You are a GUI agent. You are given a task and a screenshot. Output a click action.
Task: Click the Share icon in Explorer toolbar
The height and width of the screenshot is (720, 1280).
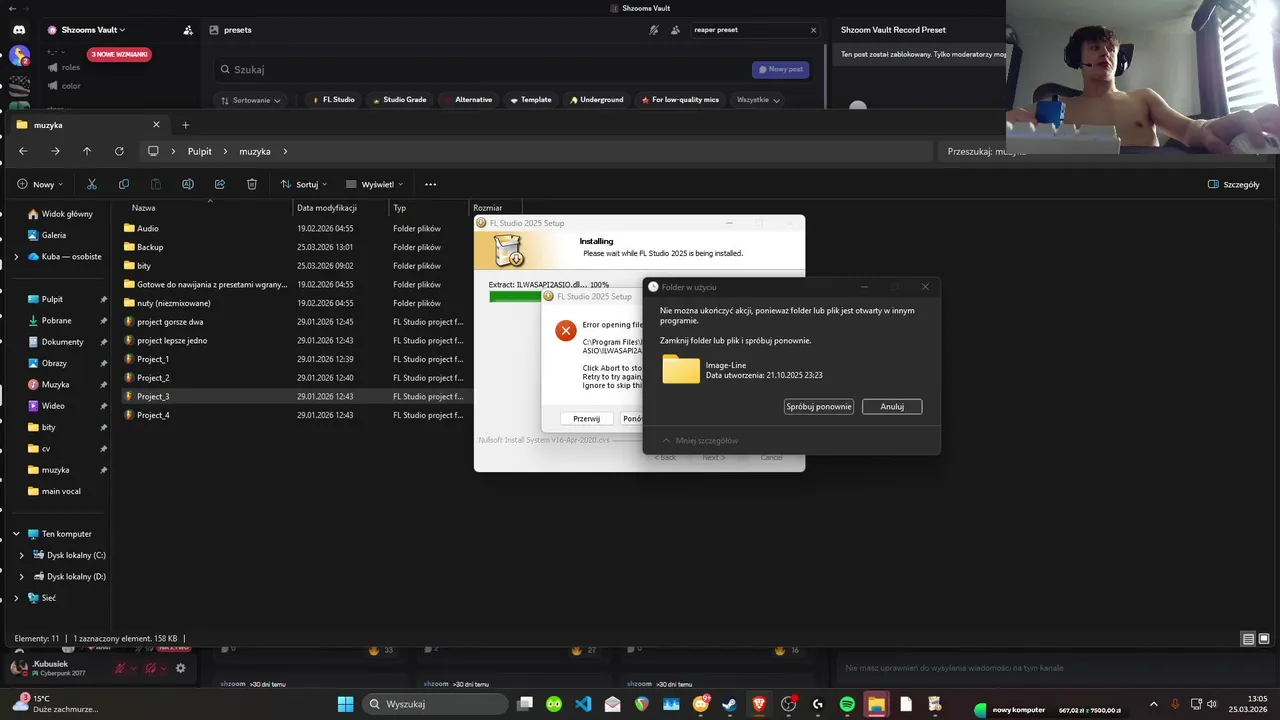(220, 184)
